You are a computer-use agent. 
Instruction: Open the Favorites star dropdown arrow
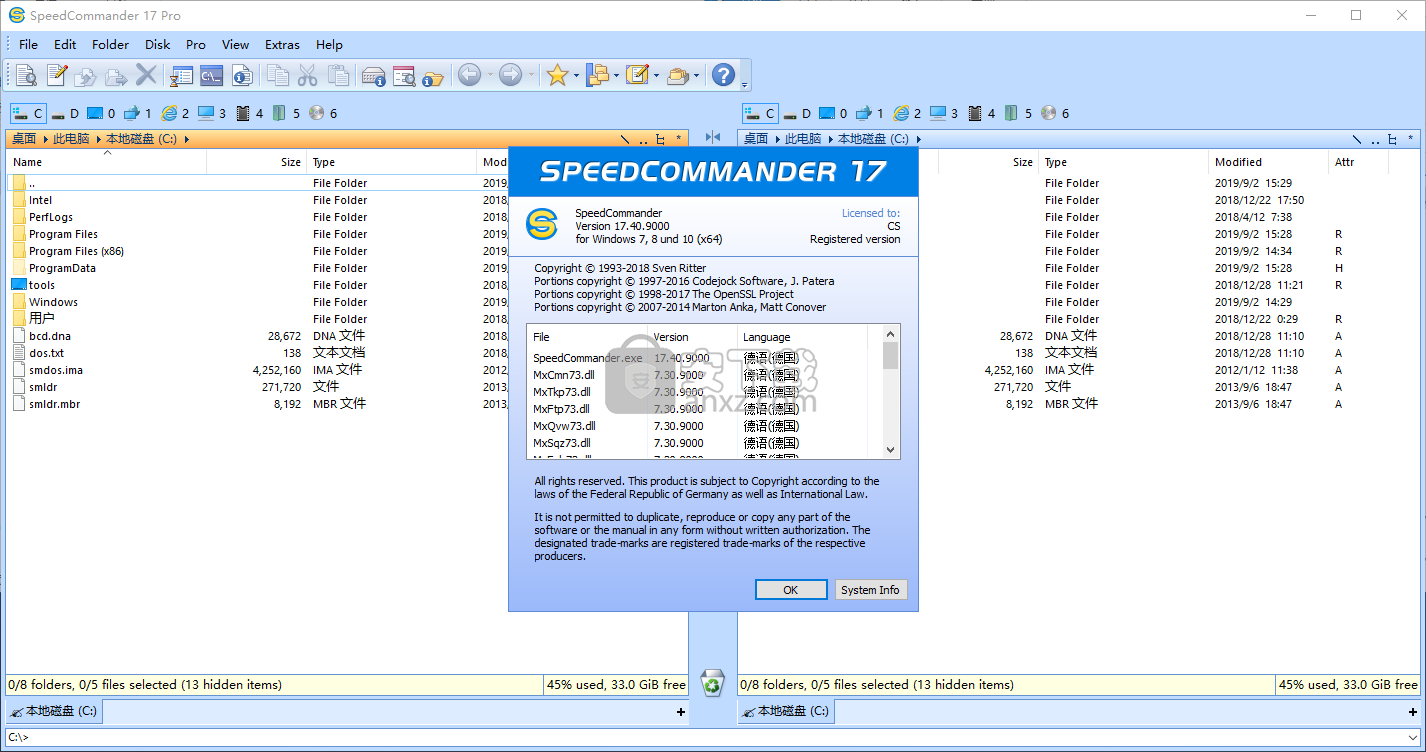coord(577,75)
